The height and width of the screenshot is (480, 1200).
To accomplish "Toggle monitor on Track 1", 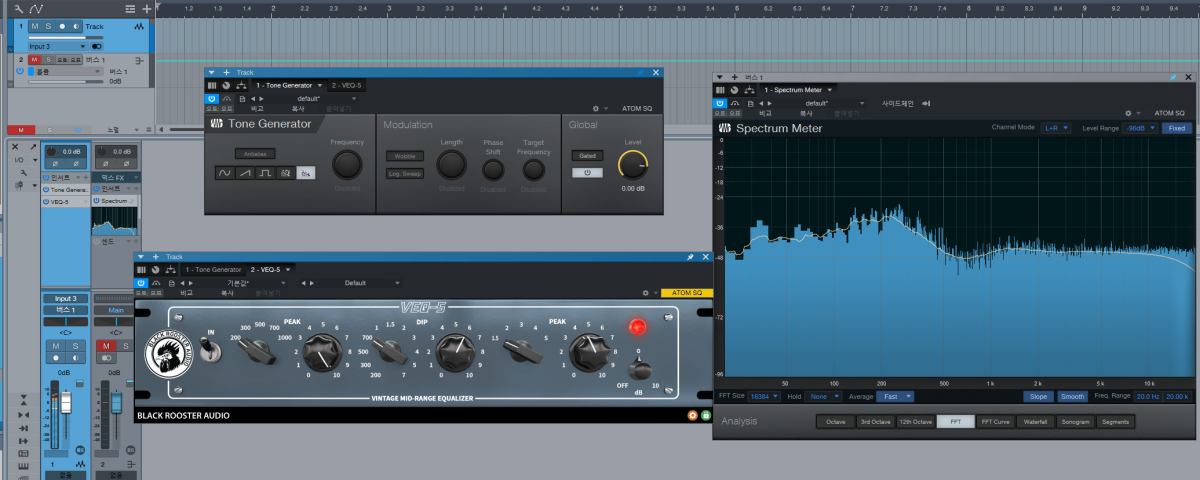I will (x=75, y=26).
